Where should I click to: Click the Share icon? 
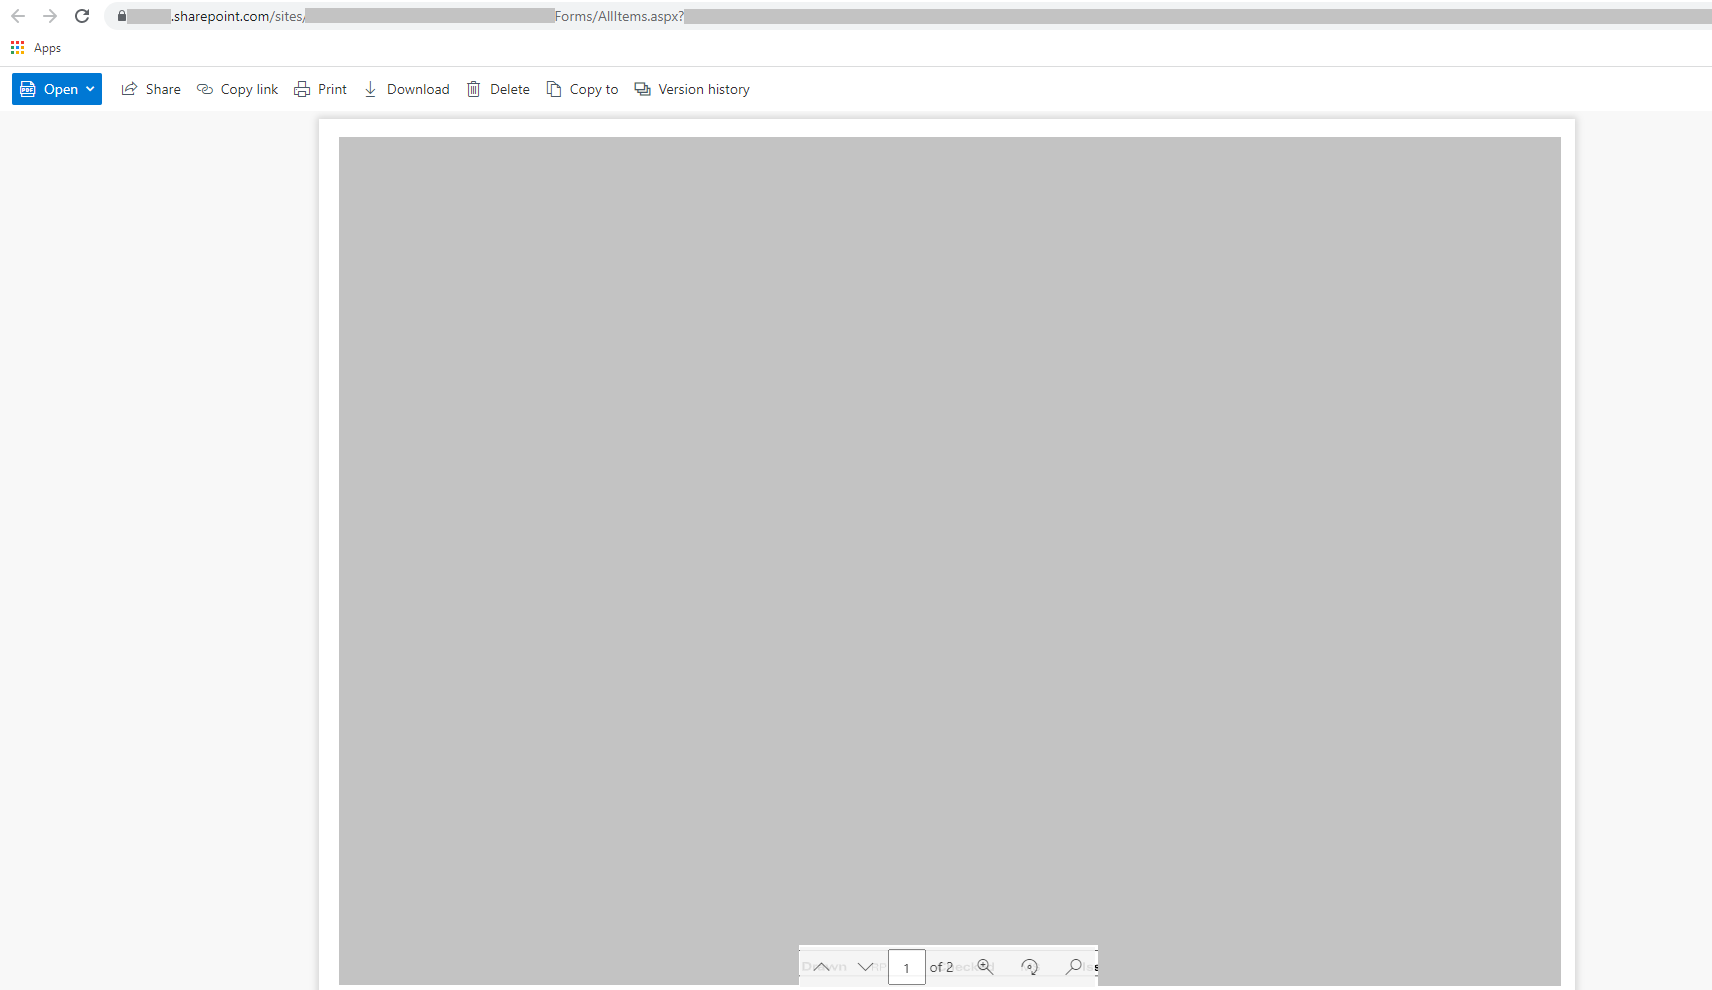(x=129, y=89)
